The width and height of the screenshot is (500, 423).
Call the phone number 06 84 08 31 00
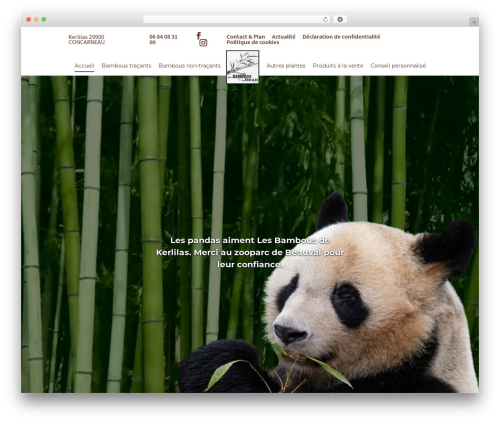click(163, 40)
